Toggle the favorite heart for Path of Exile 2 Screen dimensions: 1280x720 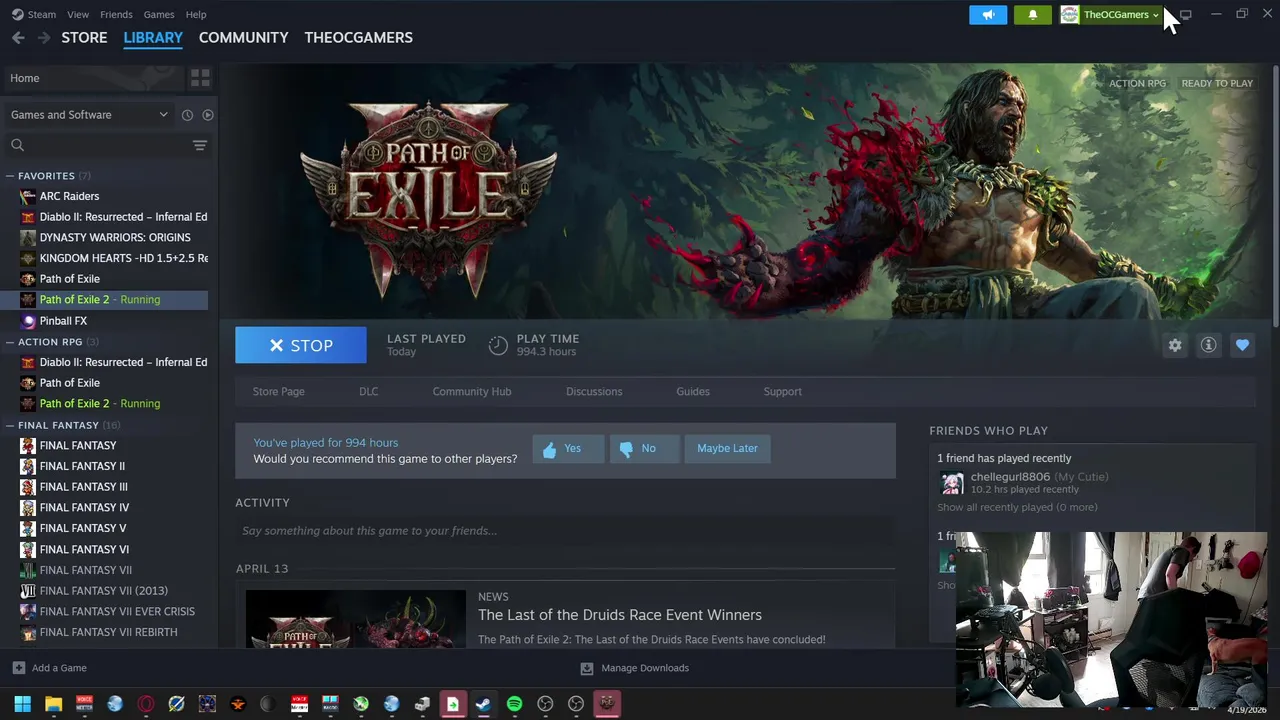pyautogui.click(x=1242, y=345)
